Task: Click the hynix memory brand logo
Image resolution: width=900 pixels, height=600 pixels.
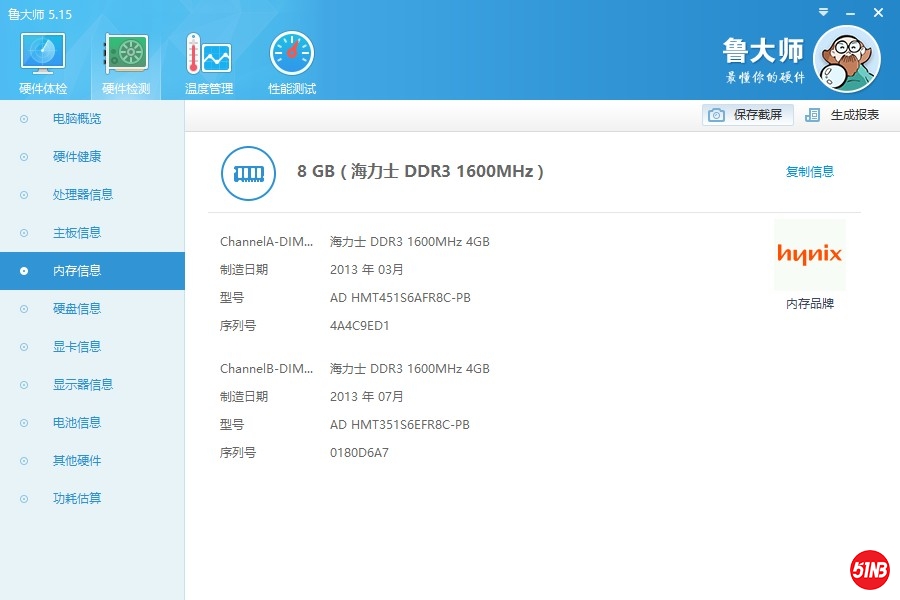Action: (x=808, y=254)
